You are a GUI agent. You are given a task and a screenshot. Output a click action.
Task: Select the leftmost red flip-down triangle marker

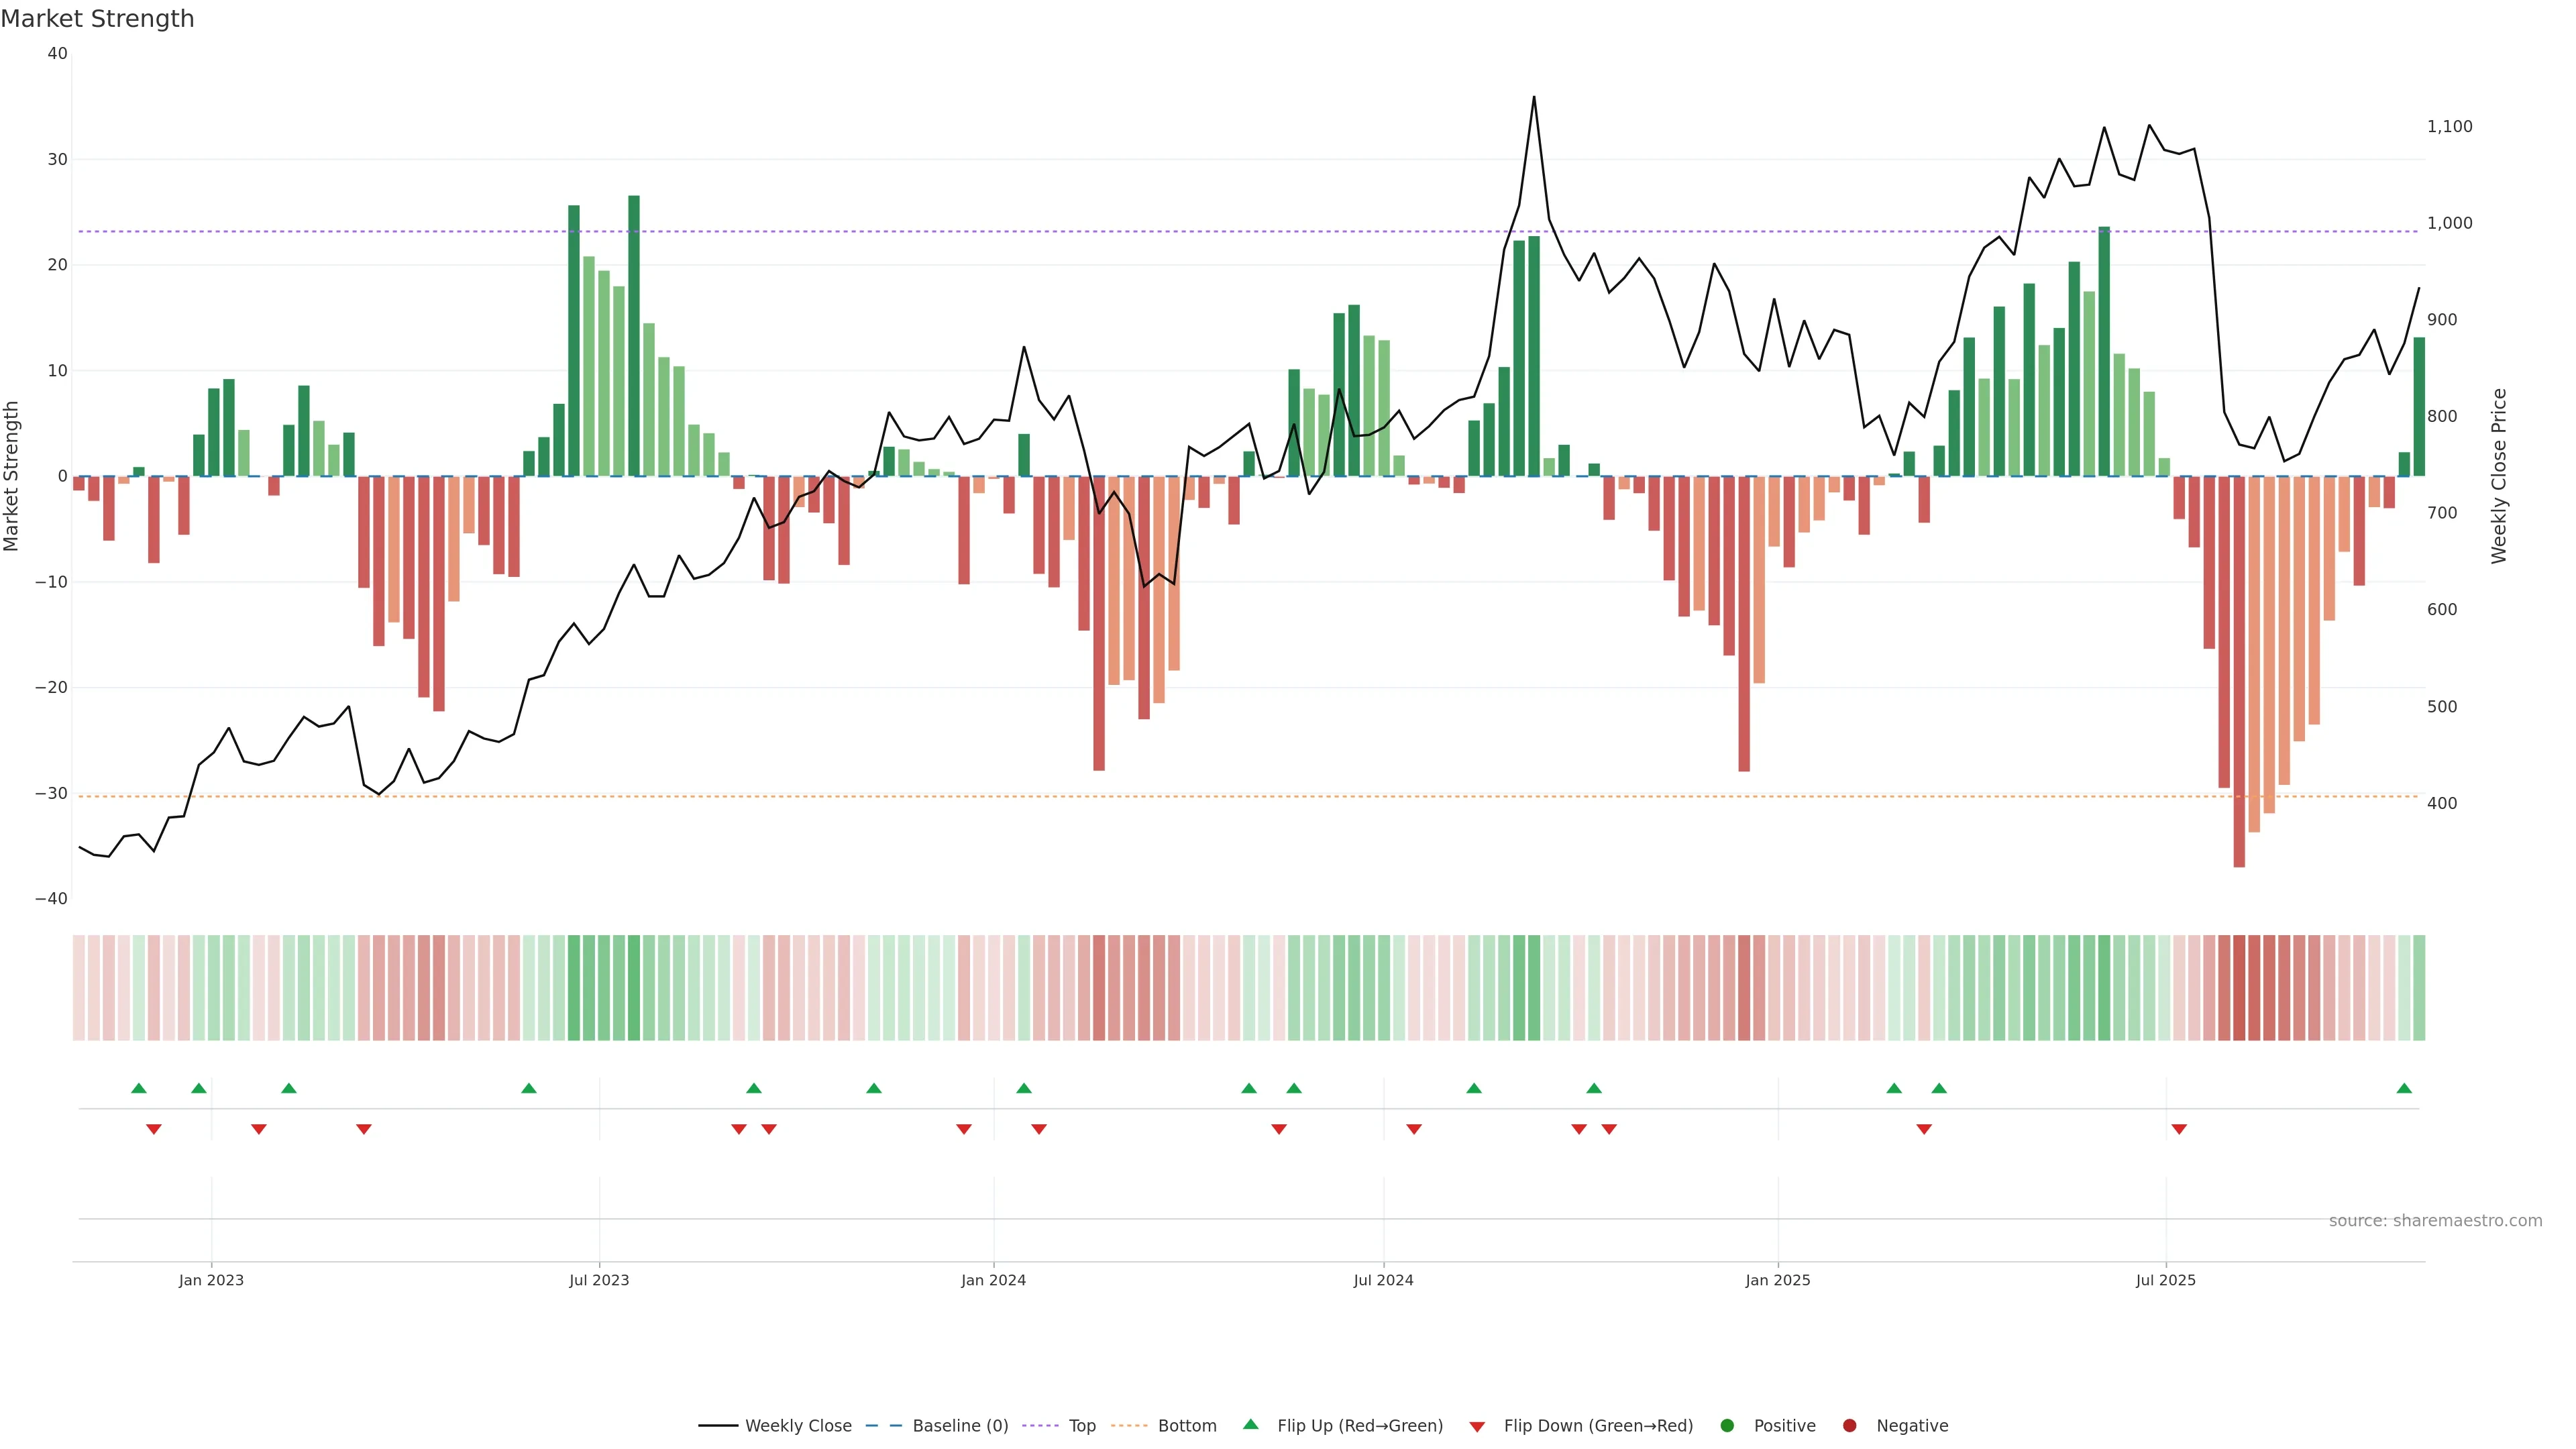coord(154,1129)
